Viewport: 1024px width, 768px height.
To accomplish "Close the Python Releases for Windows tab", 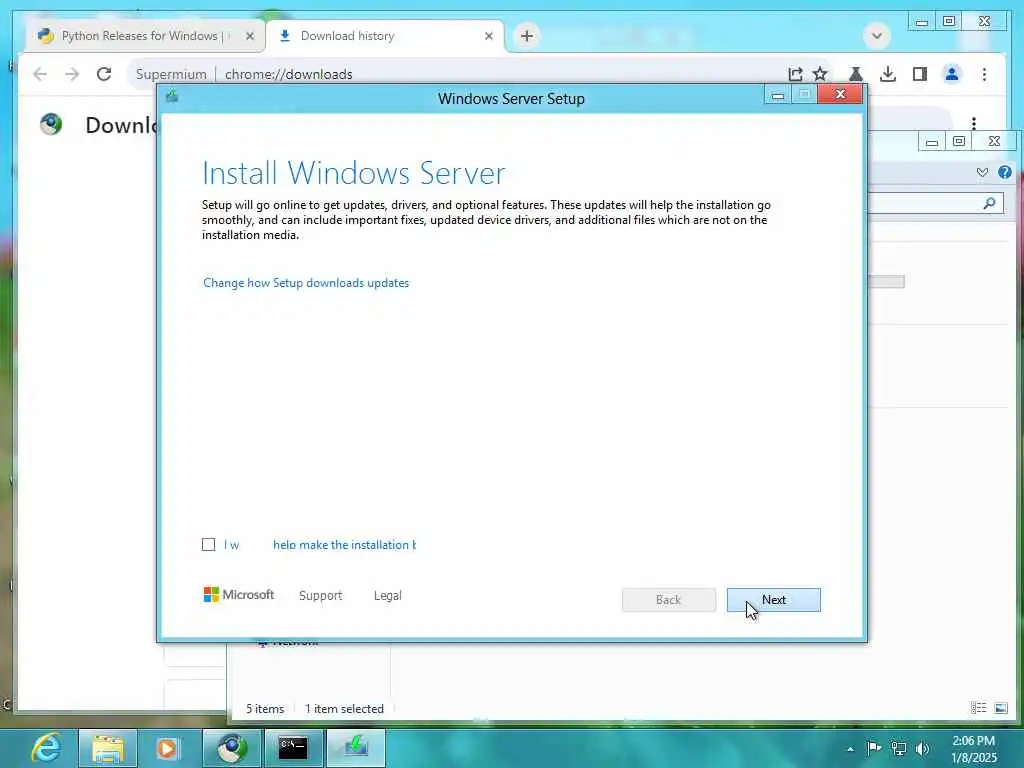I will [x=249, y=36].
